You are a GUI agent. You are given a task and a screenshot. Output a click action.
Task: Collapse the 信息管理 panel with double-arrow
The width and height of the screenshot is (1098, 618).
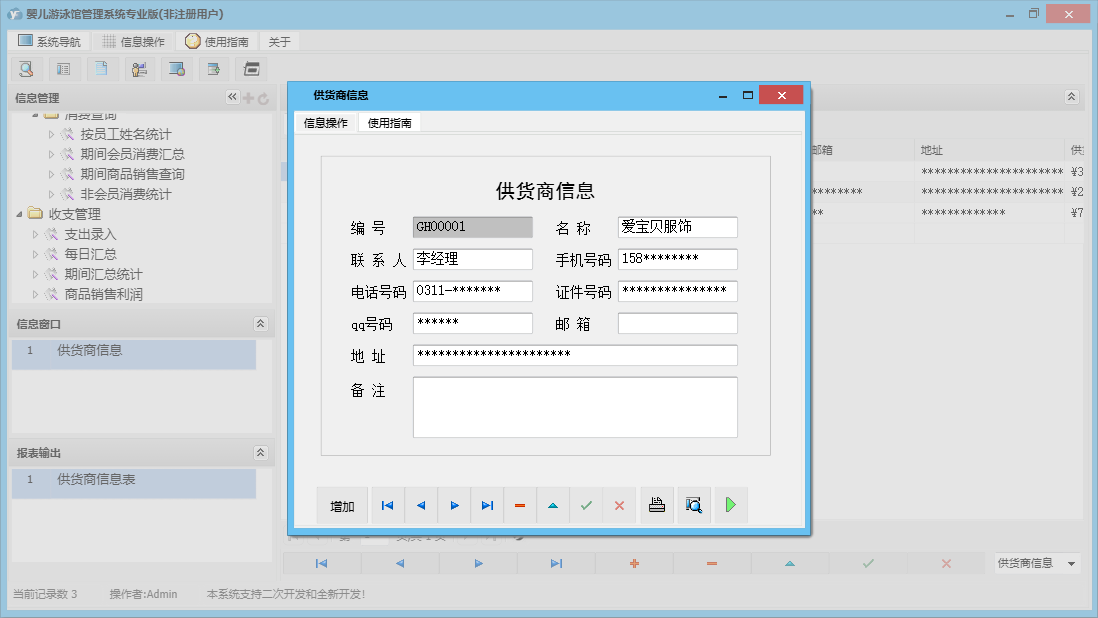coord(232,98)
